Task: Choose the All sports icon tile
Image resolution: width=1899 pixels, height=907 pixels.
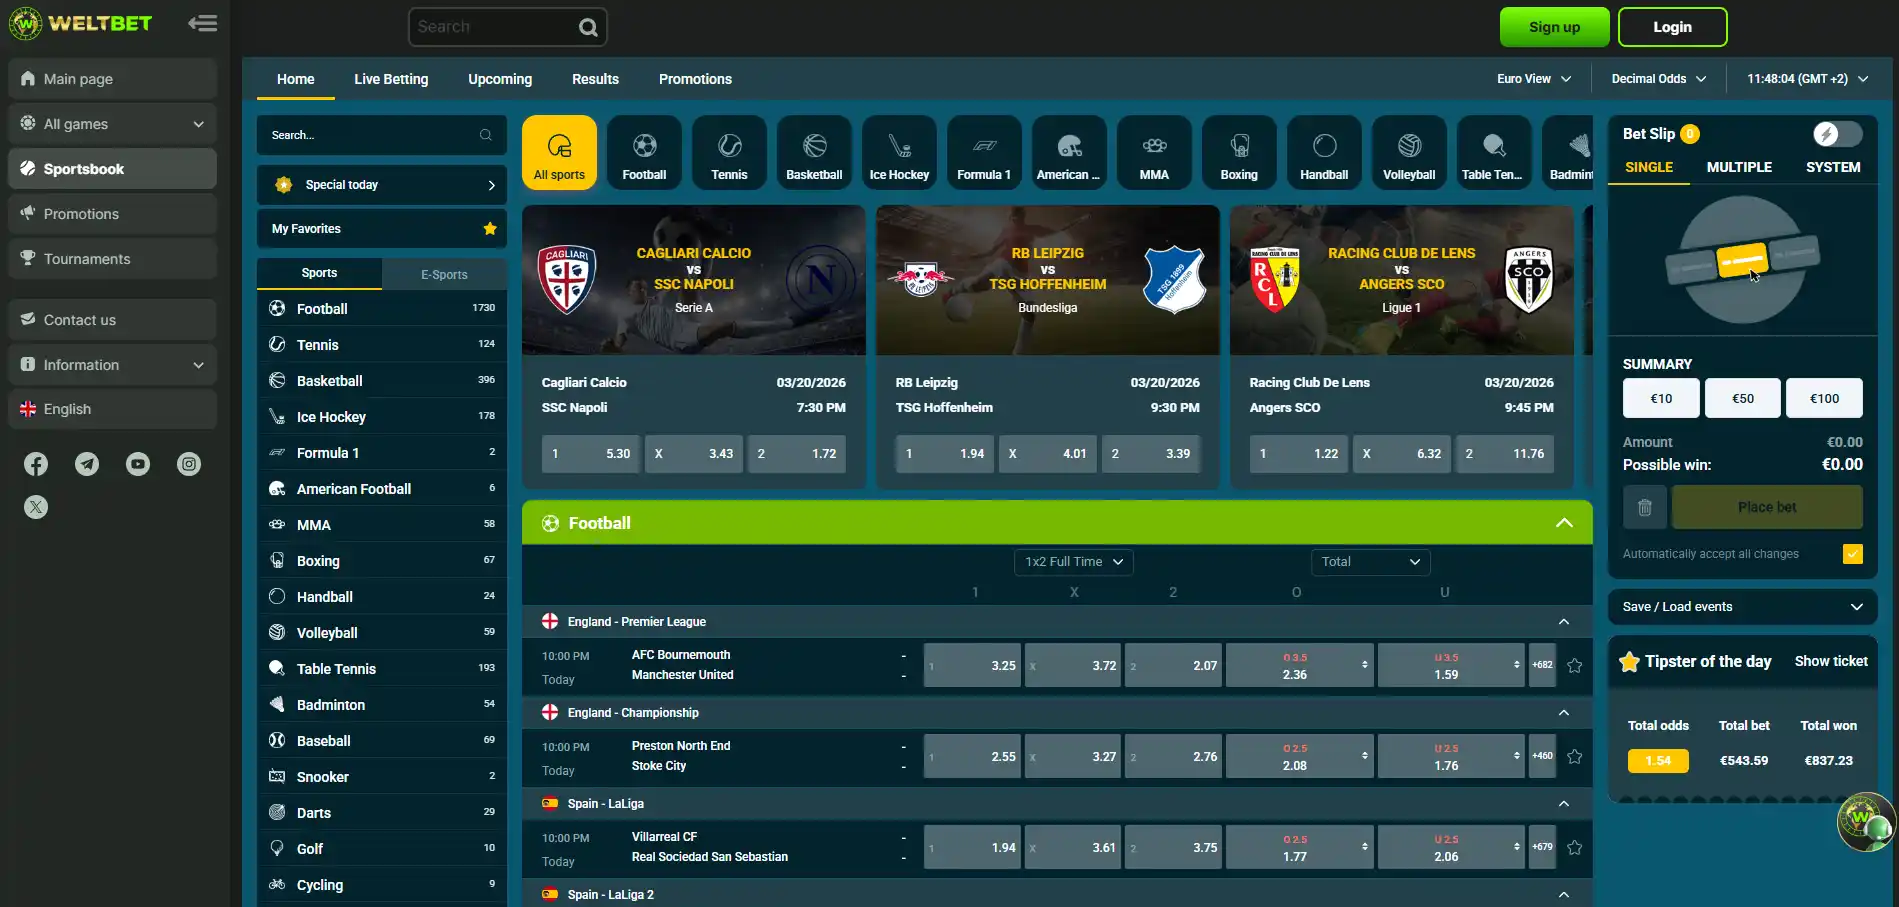Action: pyautogui.click(x=559, y=153)
